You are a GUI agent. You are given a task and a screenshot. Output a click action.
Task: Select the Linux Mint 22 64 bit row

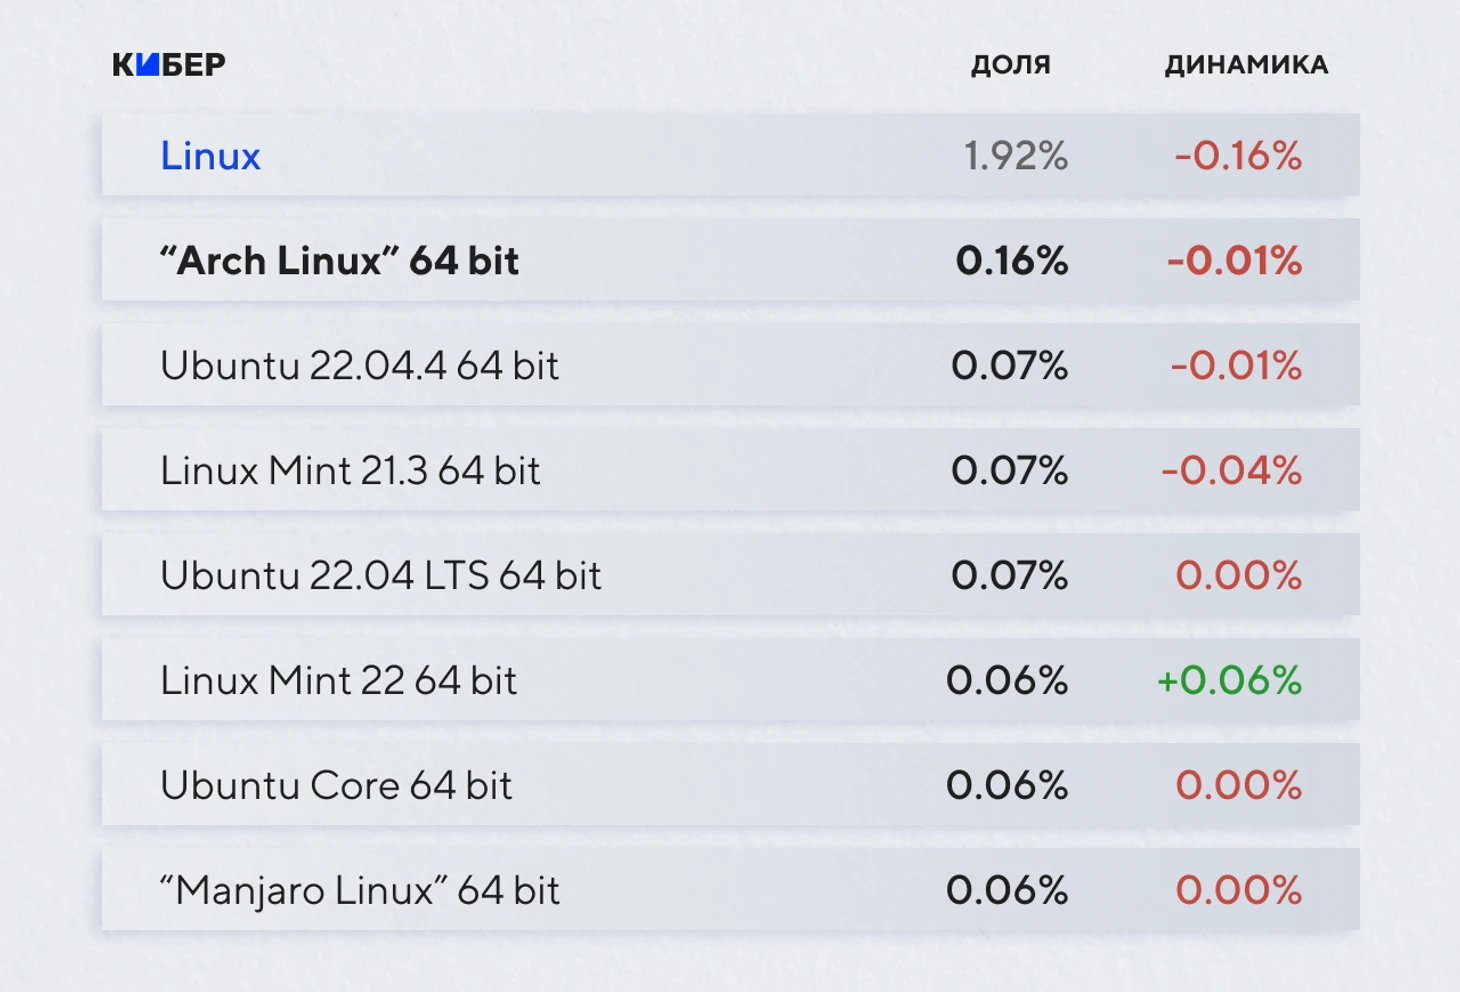pos(730,680)
